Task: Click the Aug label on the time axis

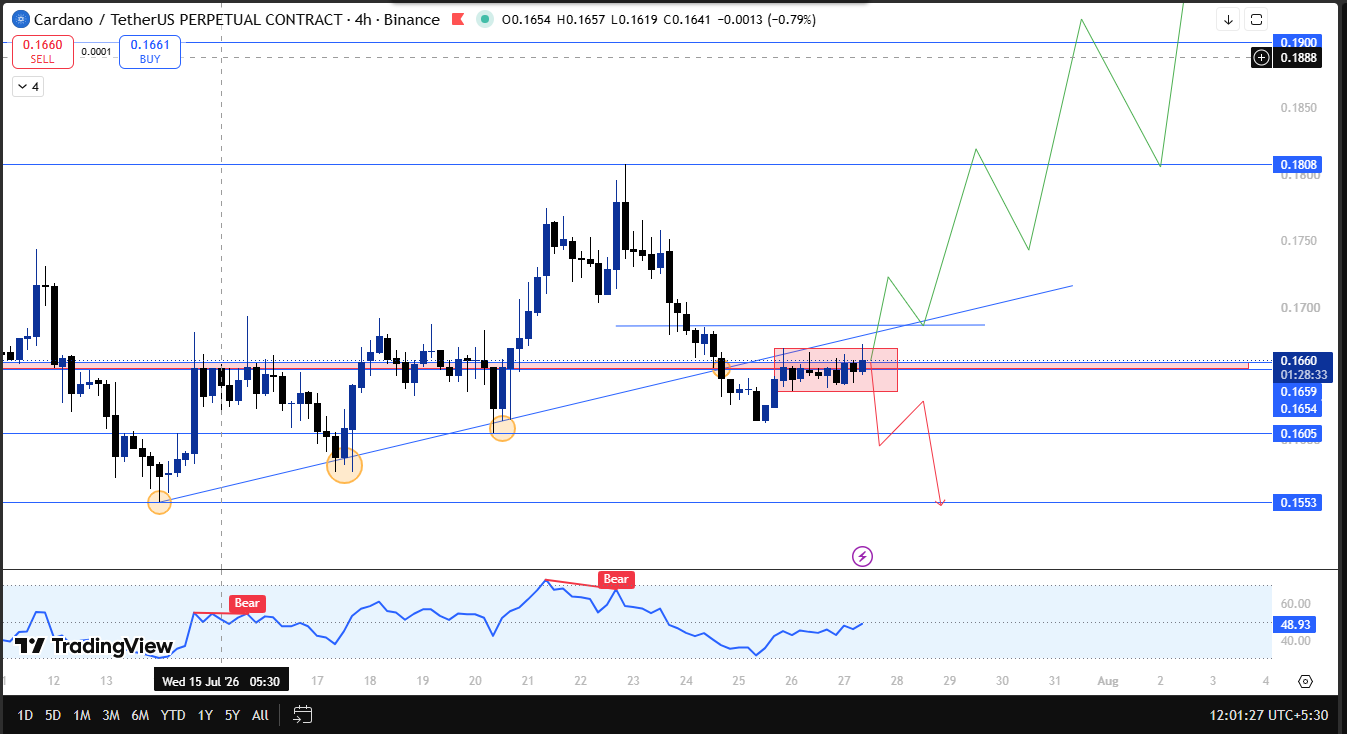Action: pos(1107,681)
